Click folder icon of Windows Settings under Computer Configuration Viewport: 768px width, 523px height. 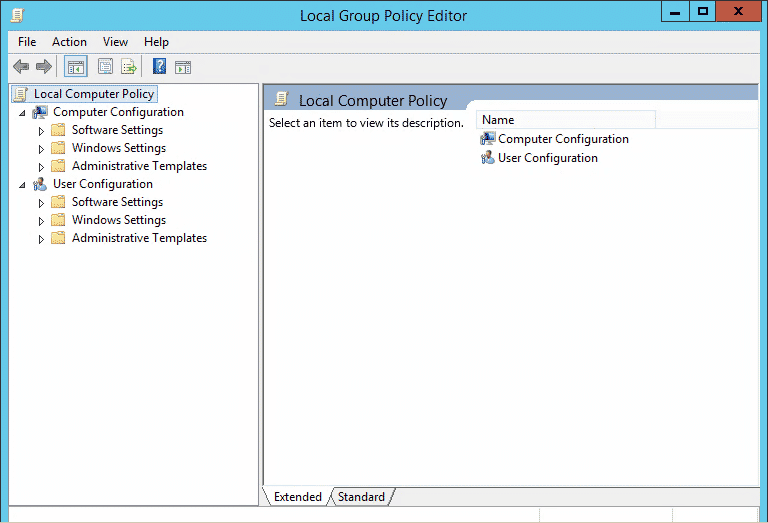pyautogui.click(x=58, y=148)
